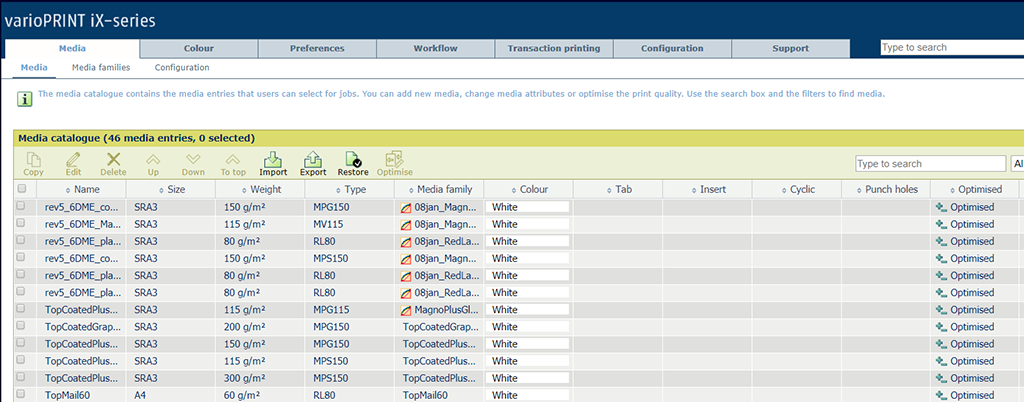Tick checkbox for the MV115 row
1024x402 pixels.
(21, 223)
